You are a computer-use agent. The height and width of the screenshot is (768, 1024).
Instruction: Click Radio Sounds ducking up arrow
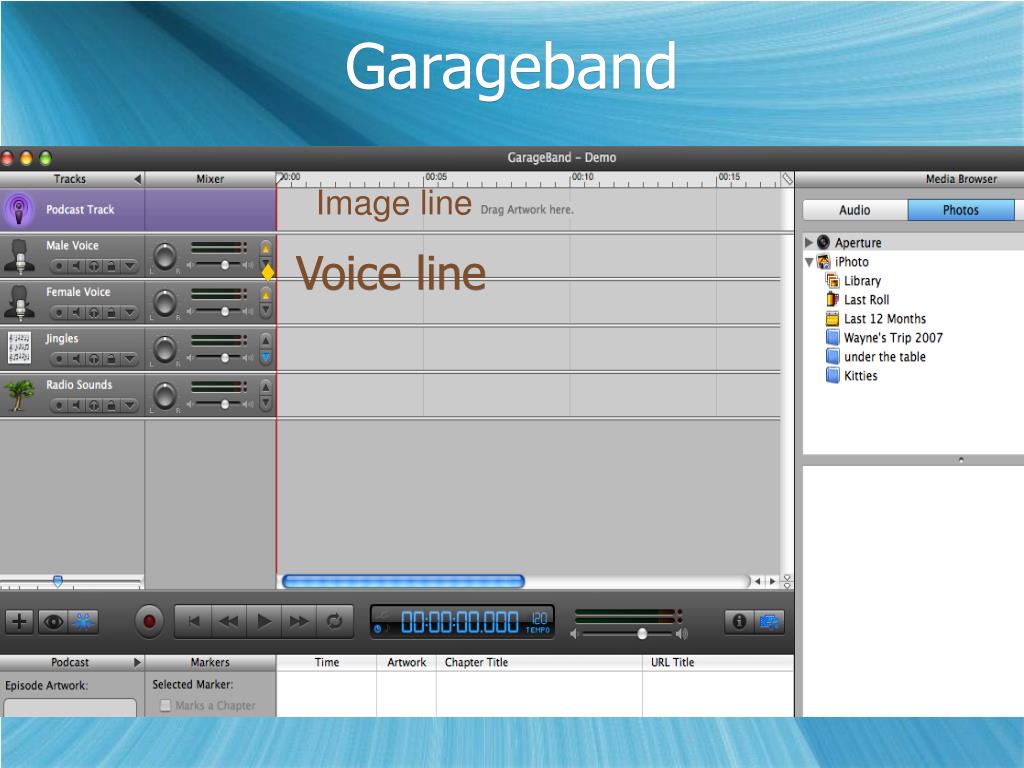266,387
